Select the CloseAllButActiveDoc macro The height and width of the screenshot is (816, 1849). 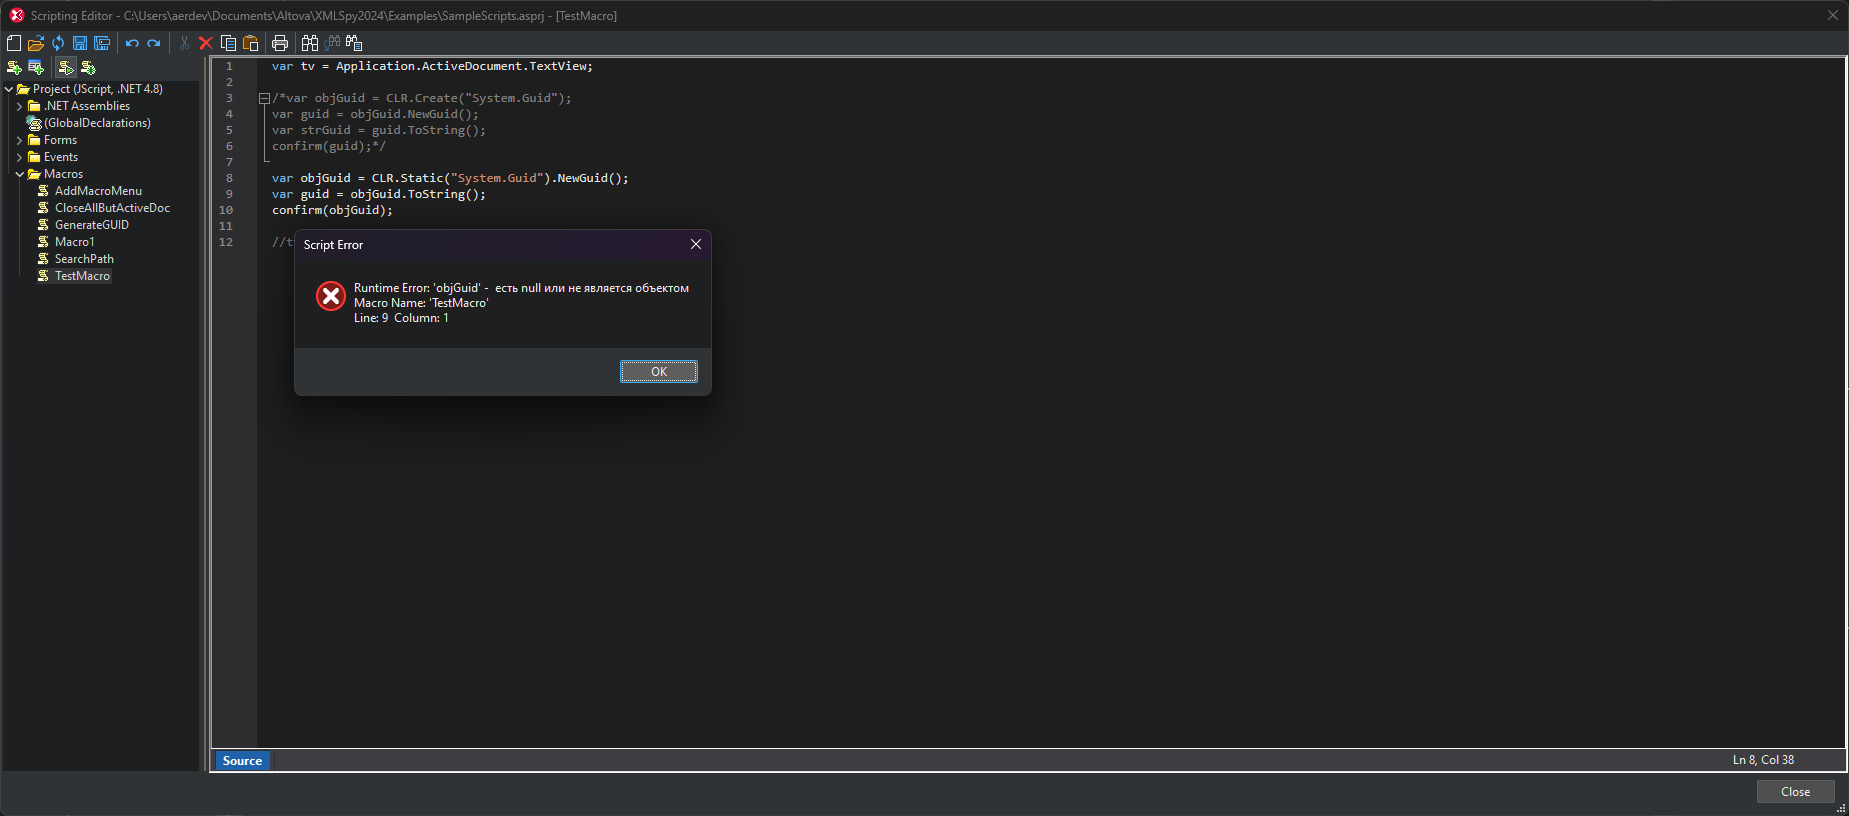[112, 208]
